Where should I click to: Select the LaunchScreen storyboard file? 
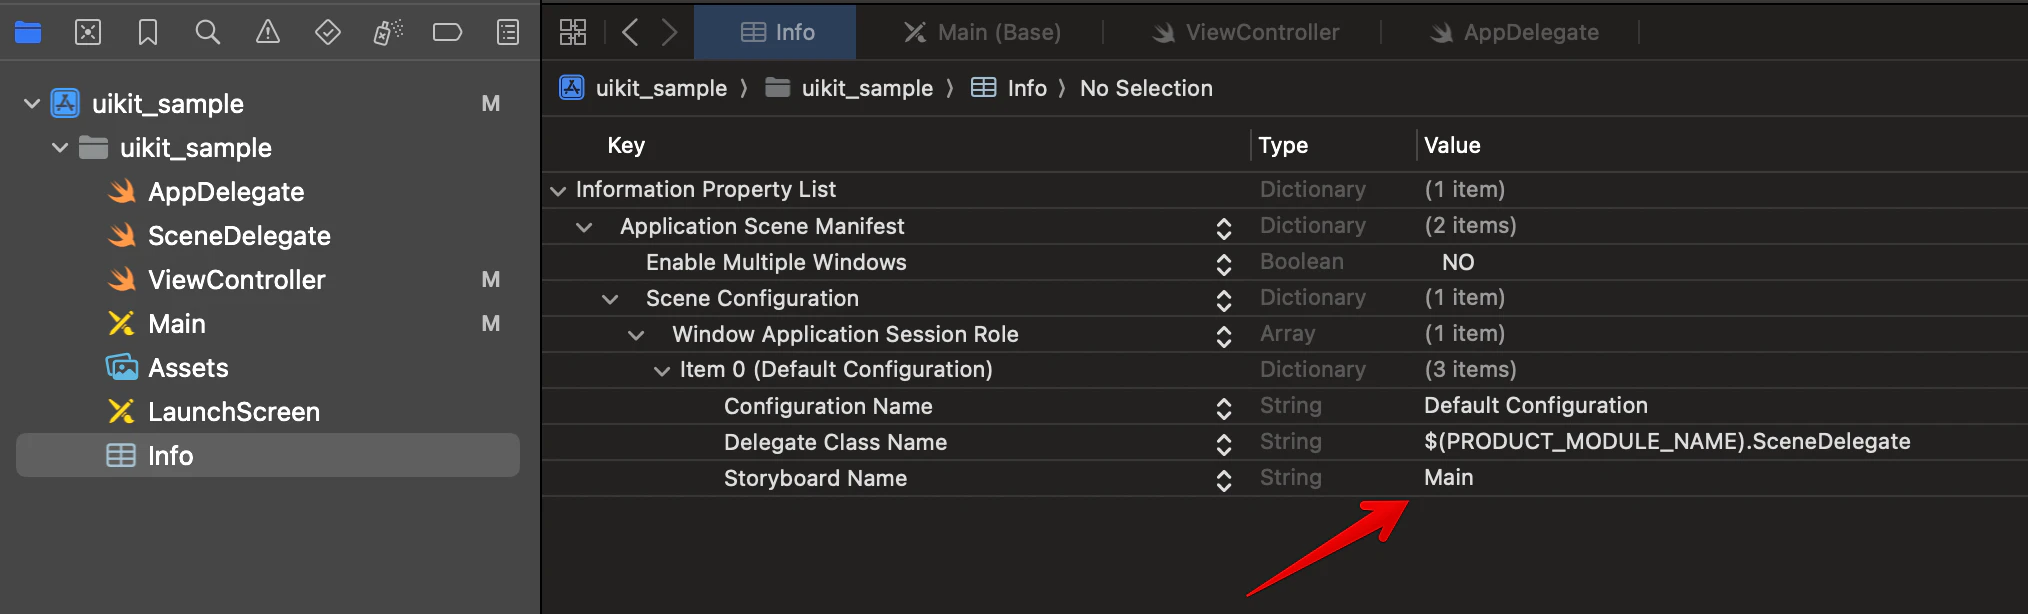(234, 412)
